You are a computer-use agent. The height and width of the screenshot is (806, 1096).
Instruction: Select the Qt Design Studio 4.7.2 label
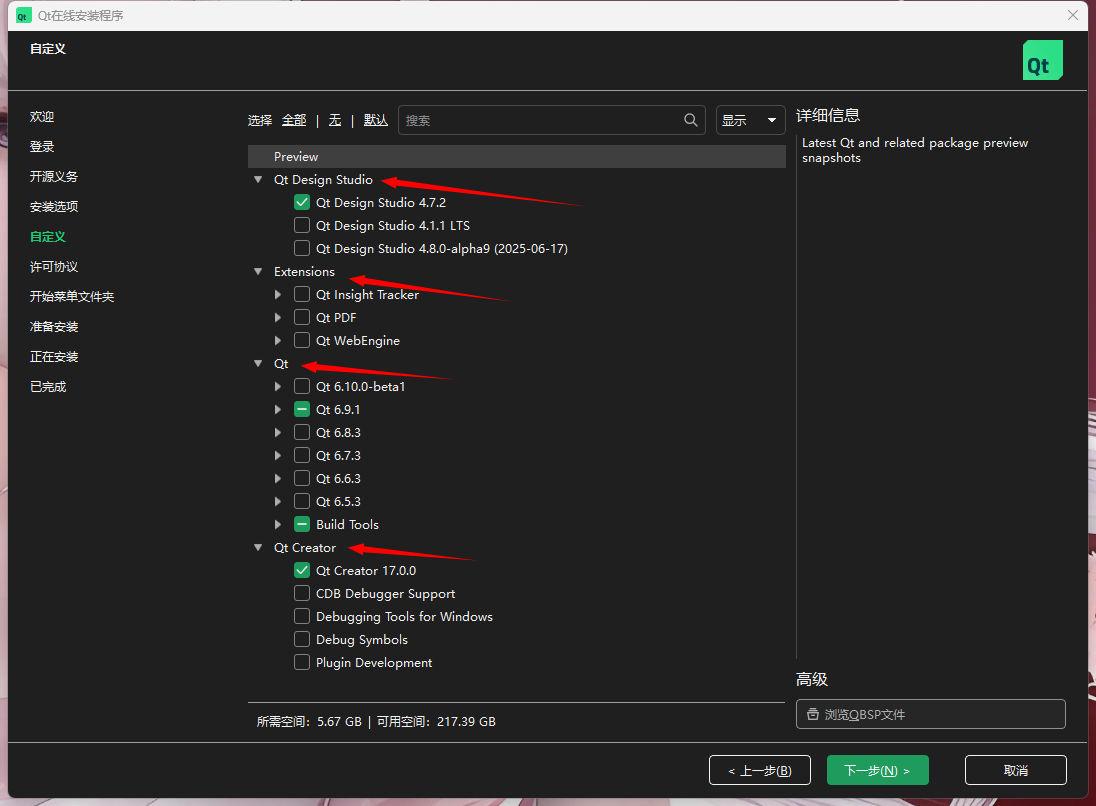(381, 203)
